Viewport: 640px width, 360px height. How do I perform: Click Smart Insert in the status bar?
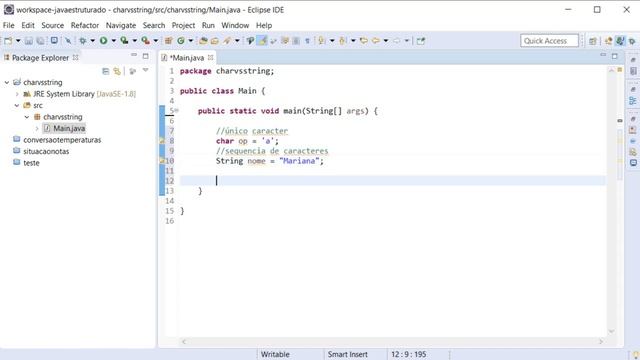[x=347, y=354]
